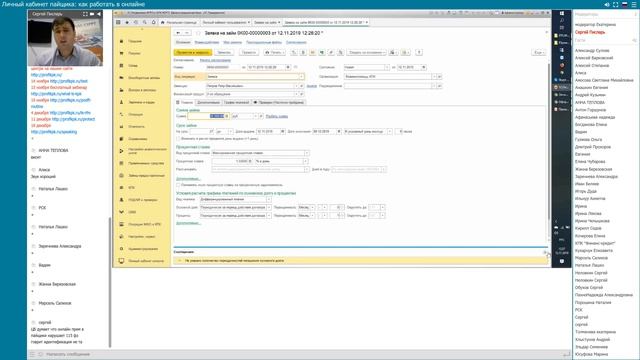This screenshot has height=360, width=640.
Task: Open the profkpk.ru/protect chat link
Action: click(x=73, y=119)
